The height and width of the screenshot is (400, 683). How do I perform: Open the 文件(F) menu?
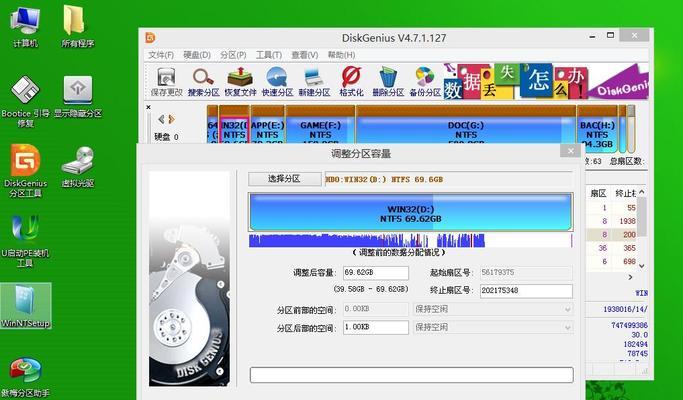click(x=161, y=55)
